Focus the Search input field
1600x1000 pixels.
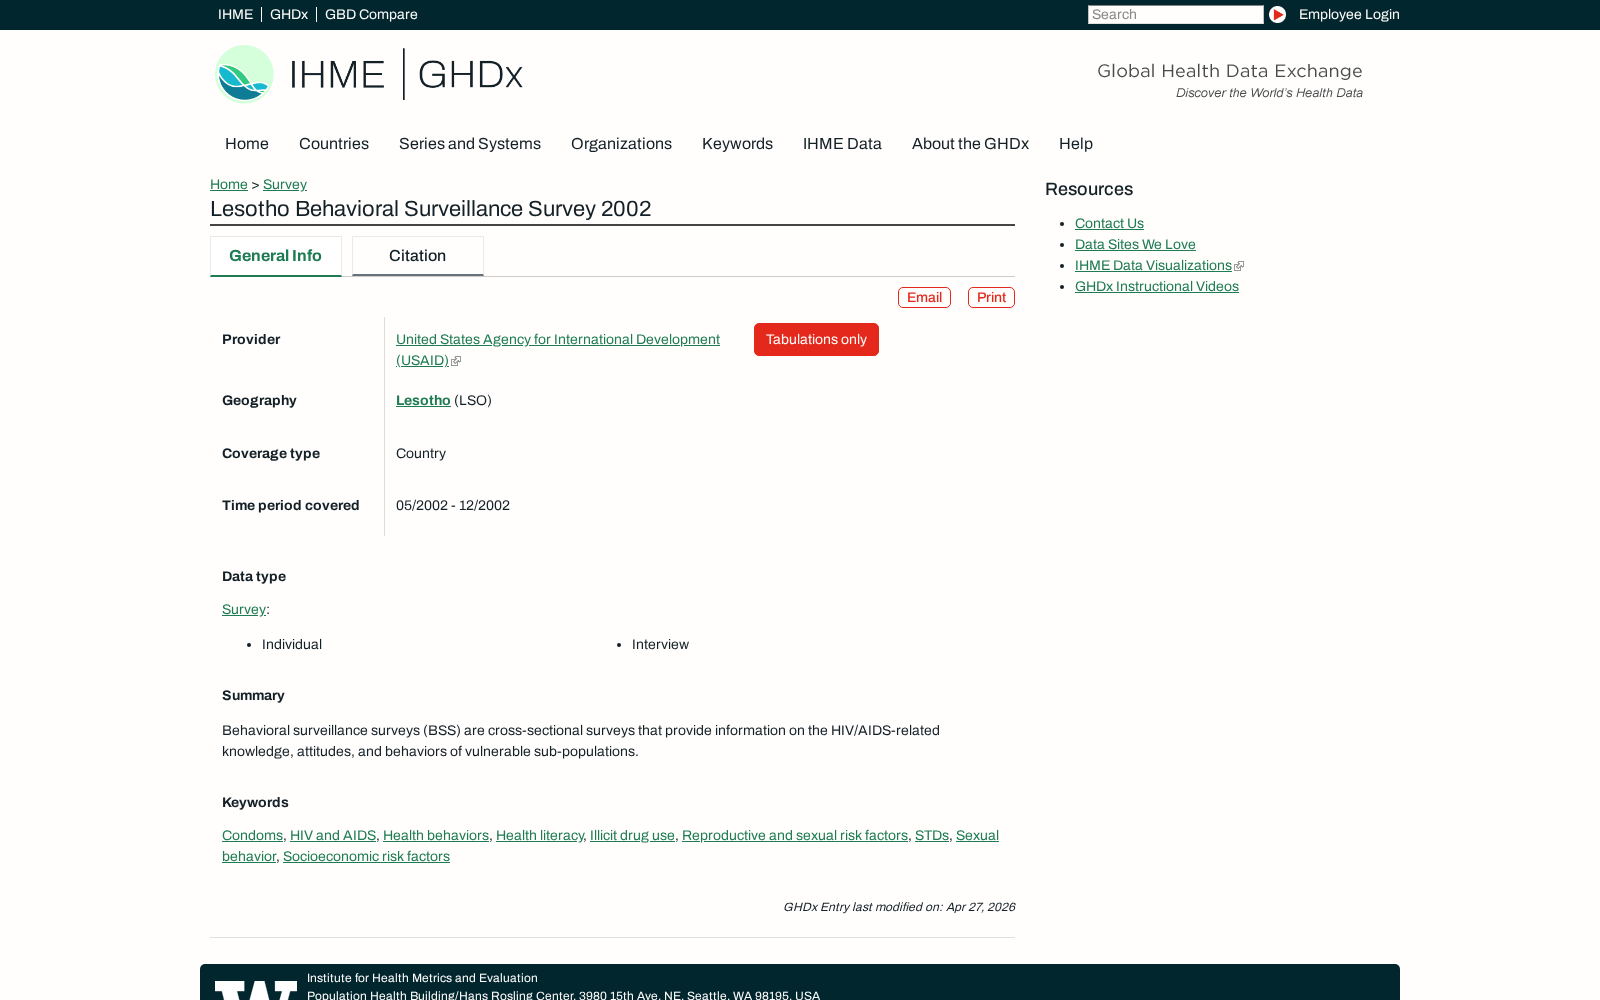click(x=1175, y=14)
